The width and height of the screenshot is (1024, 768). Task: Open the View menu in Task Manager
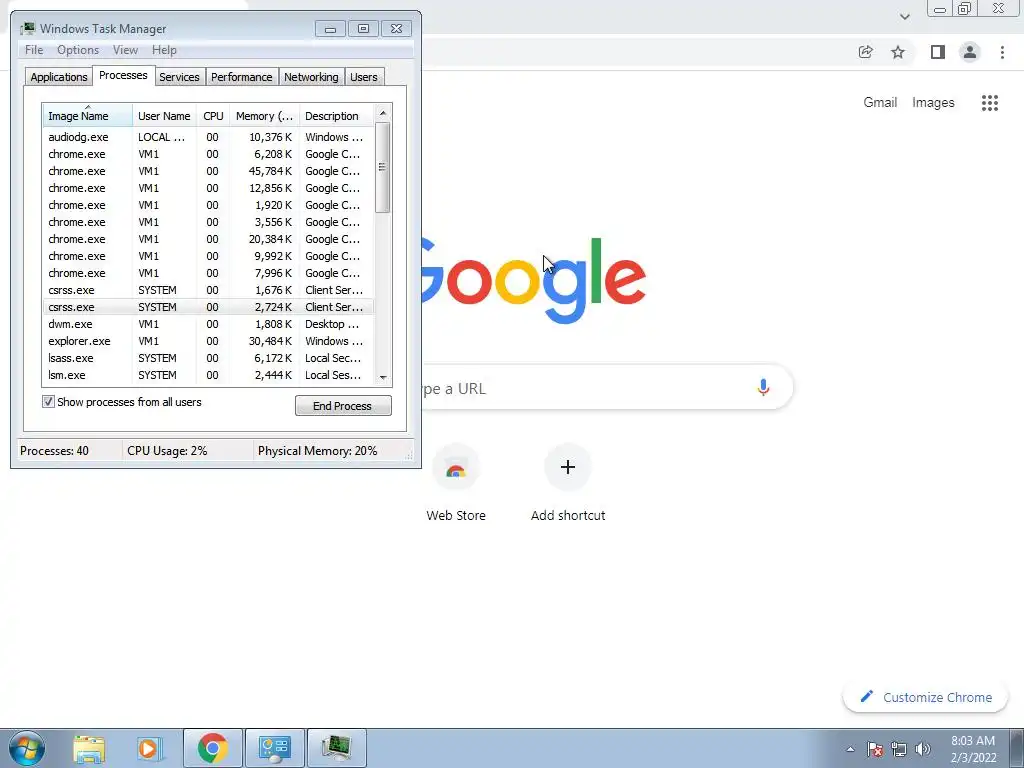(x=125, y=50)
